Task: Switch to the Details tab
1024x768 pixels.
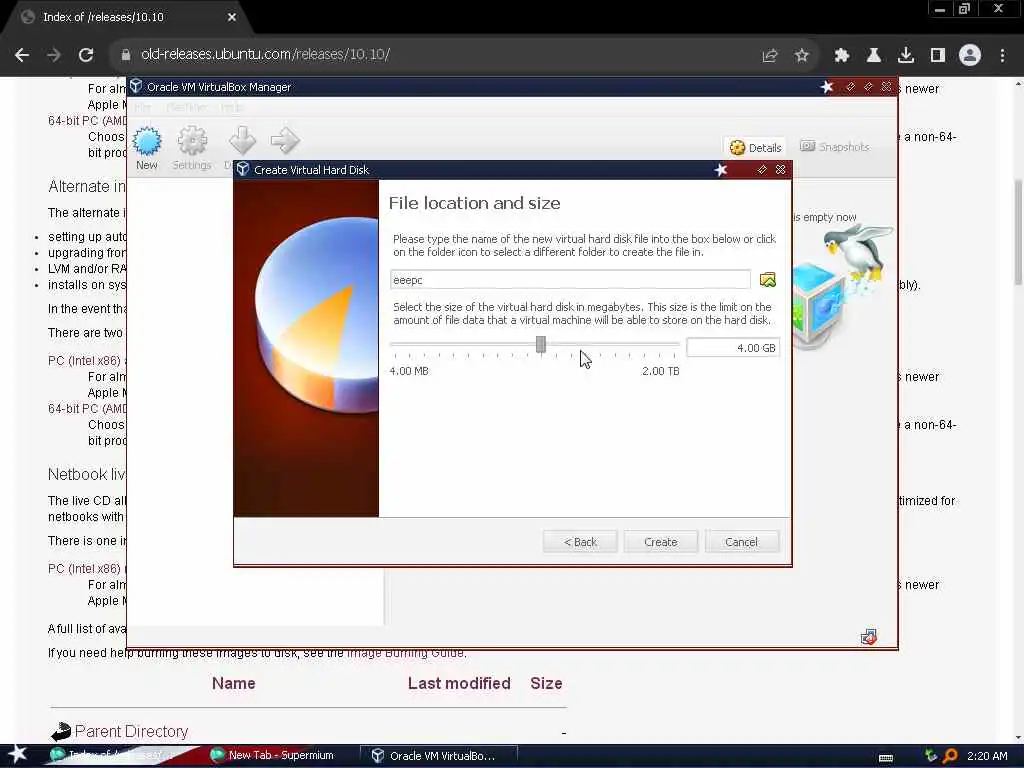Action: pos(756,148)
